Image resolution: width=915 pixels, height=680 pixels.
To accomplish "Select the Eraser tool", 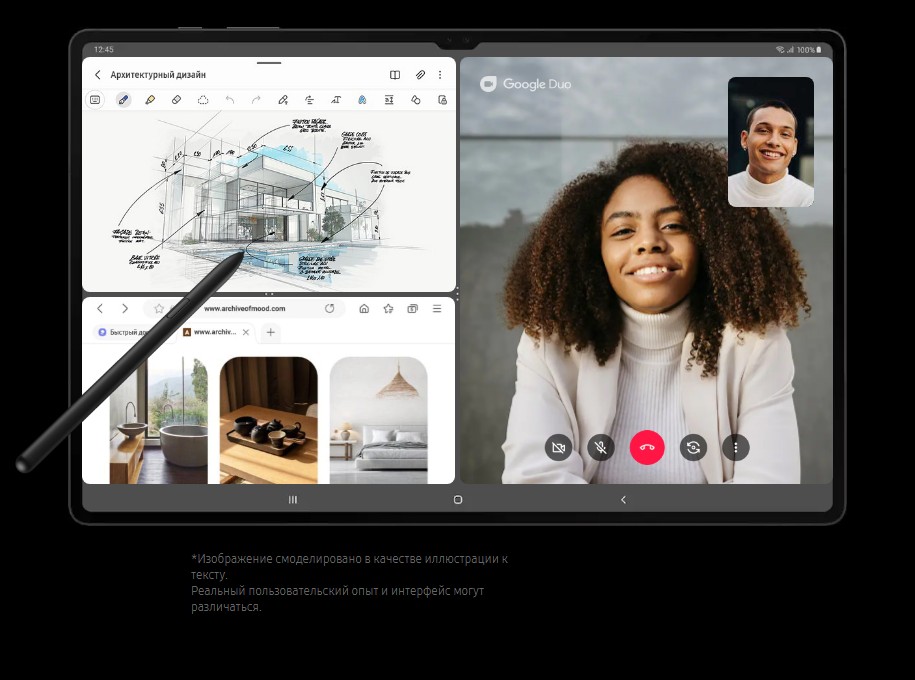I will pos(176,100).
